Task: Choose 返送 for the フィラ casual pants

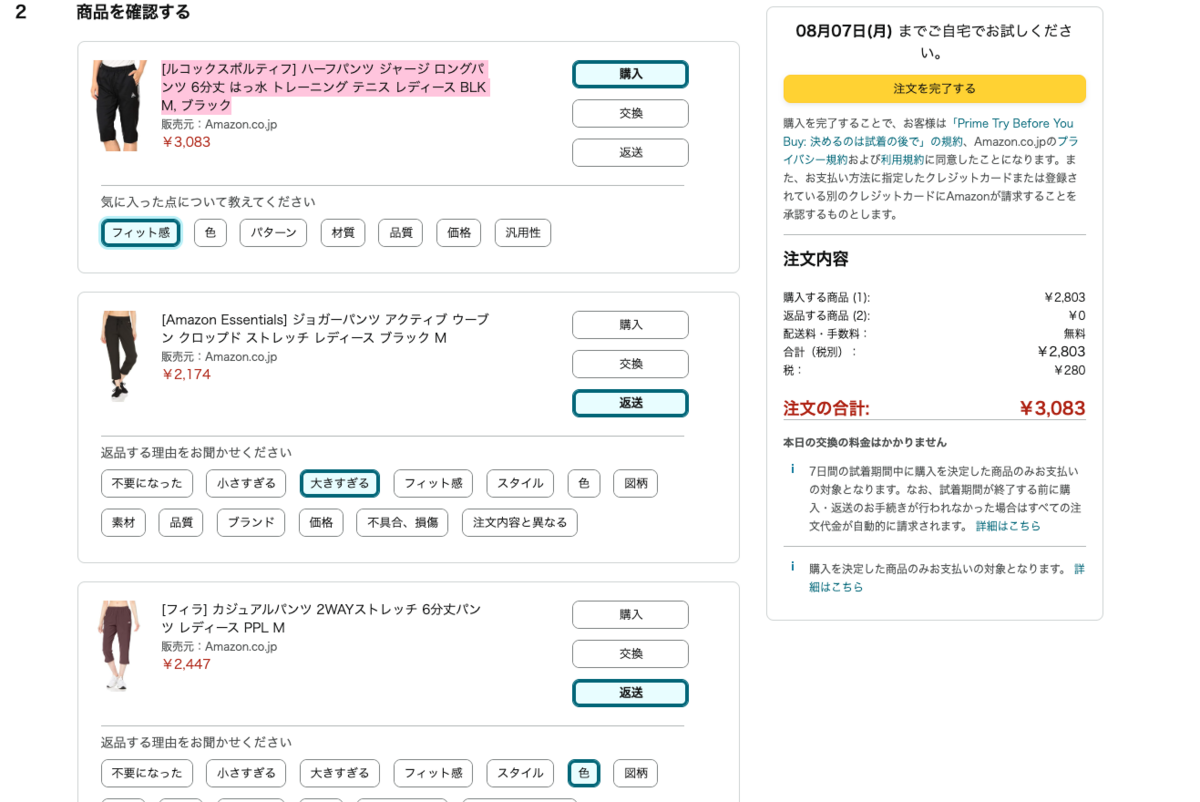Action: pos(630,693)
